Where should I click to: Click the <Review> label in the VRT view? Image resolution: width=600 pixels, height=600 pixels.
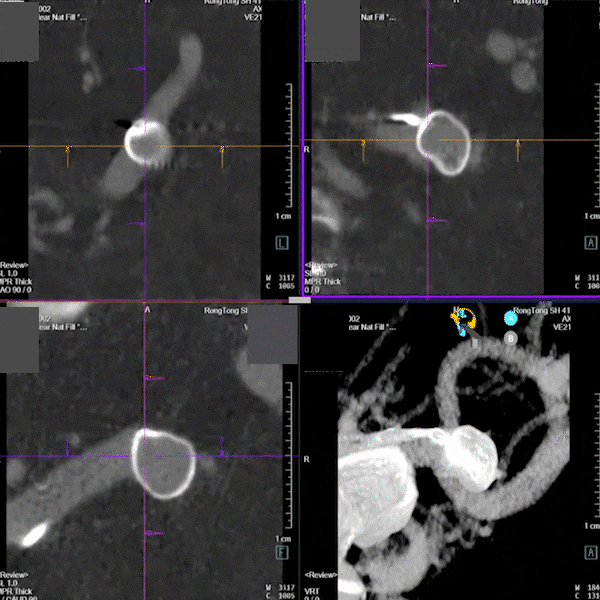[x=321, y=575]
